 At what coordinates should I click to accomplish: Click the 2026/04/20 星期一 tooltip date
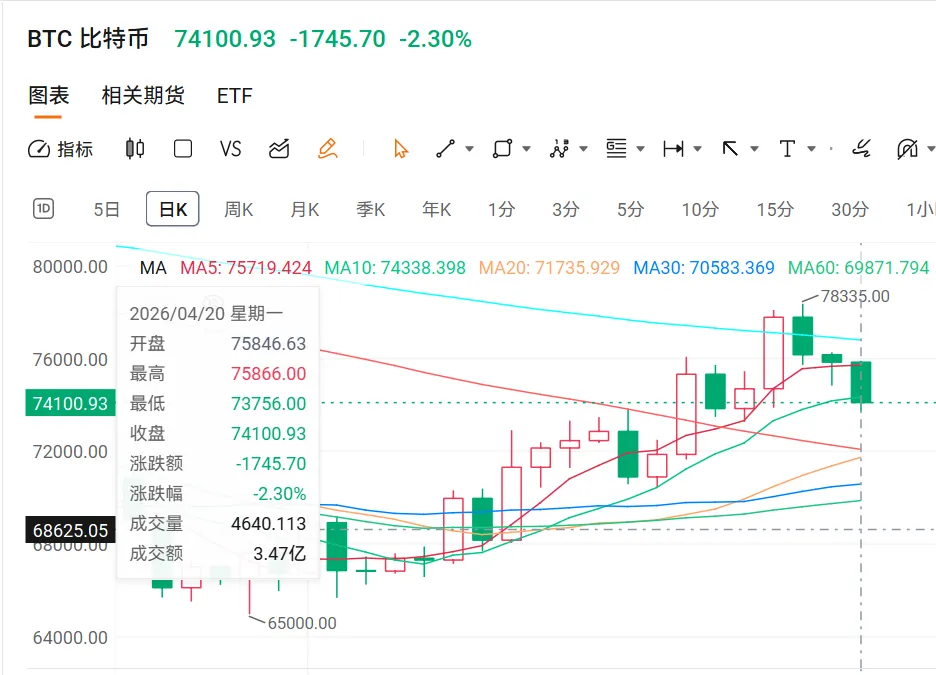tap(206, 313)
